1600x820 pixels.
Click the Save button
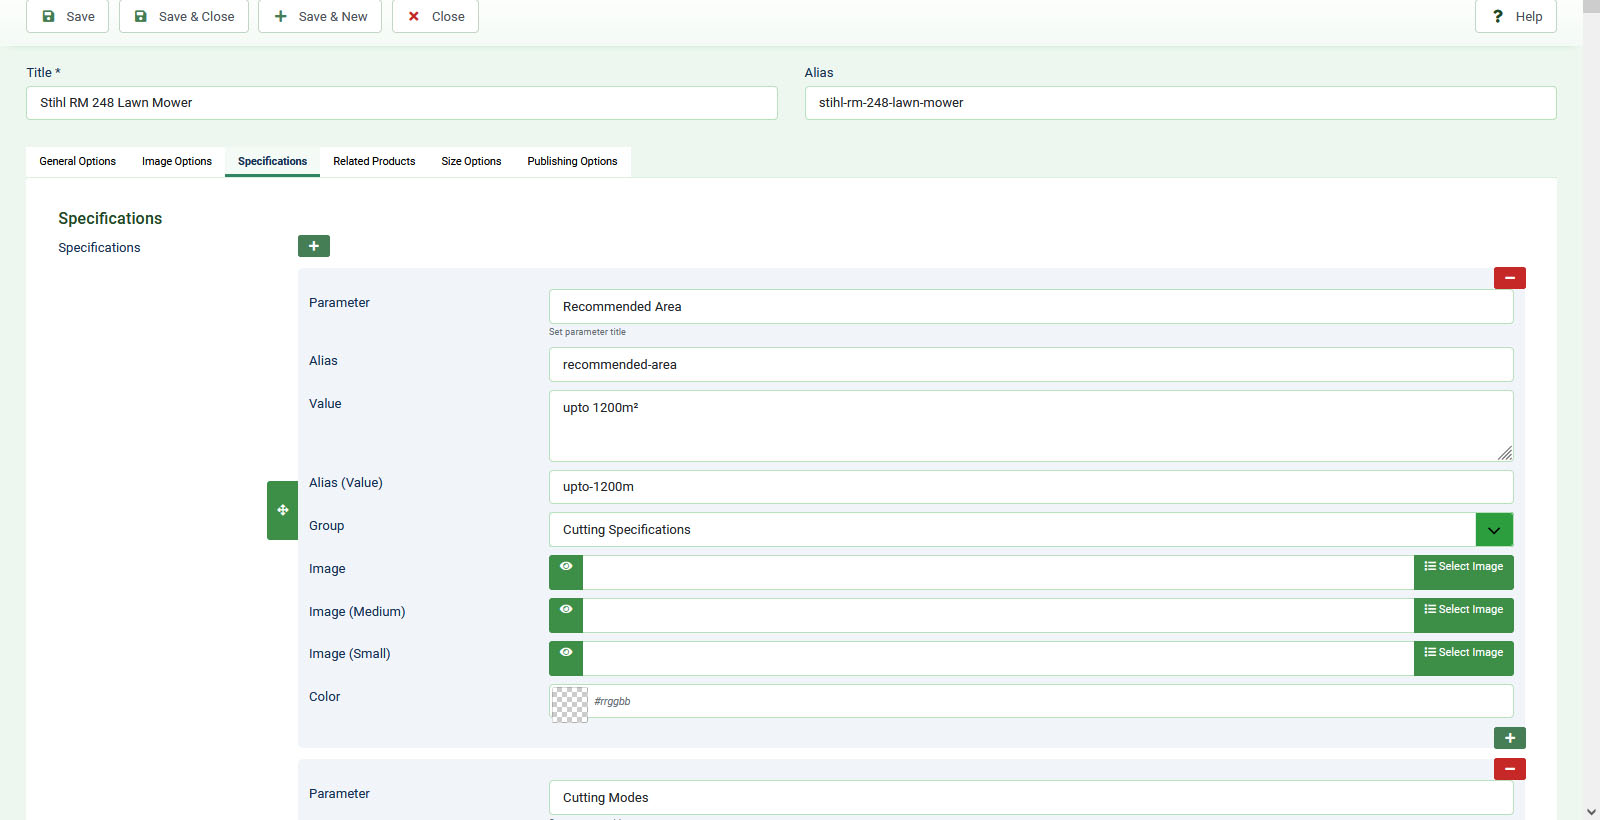67,16
